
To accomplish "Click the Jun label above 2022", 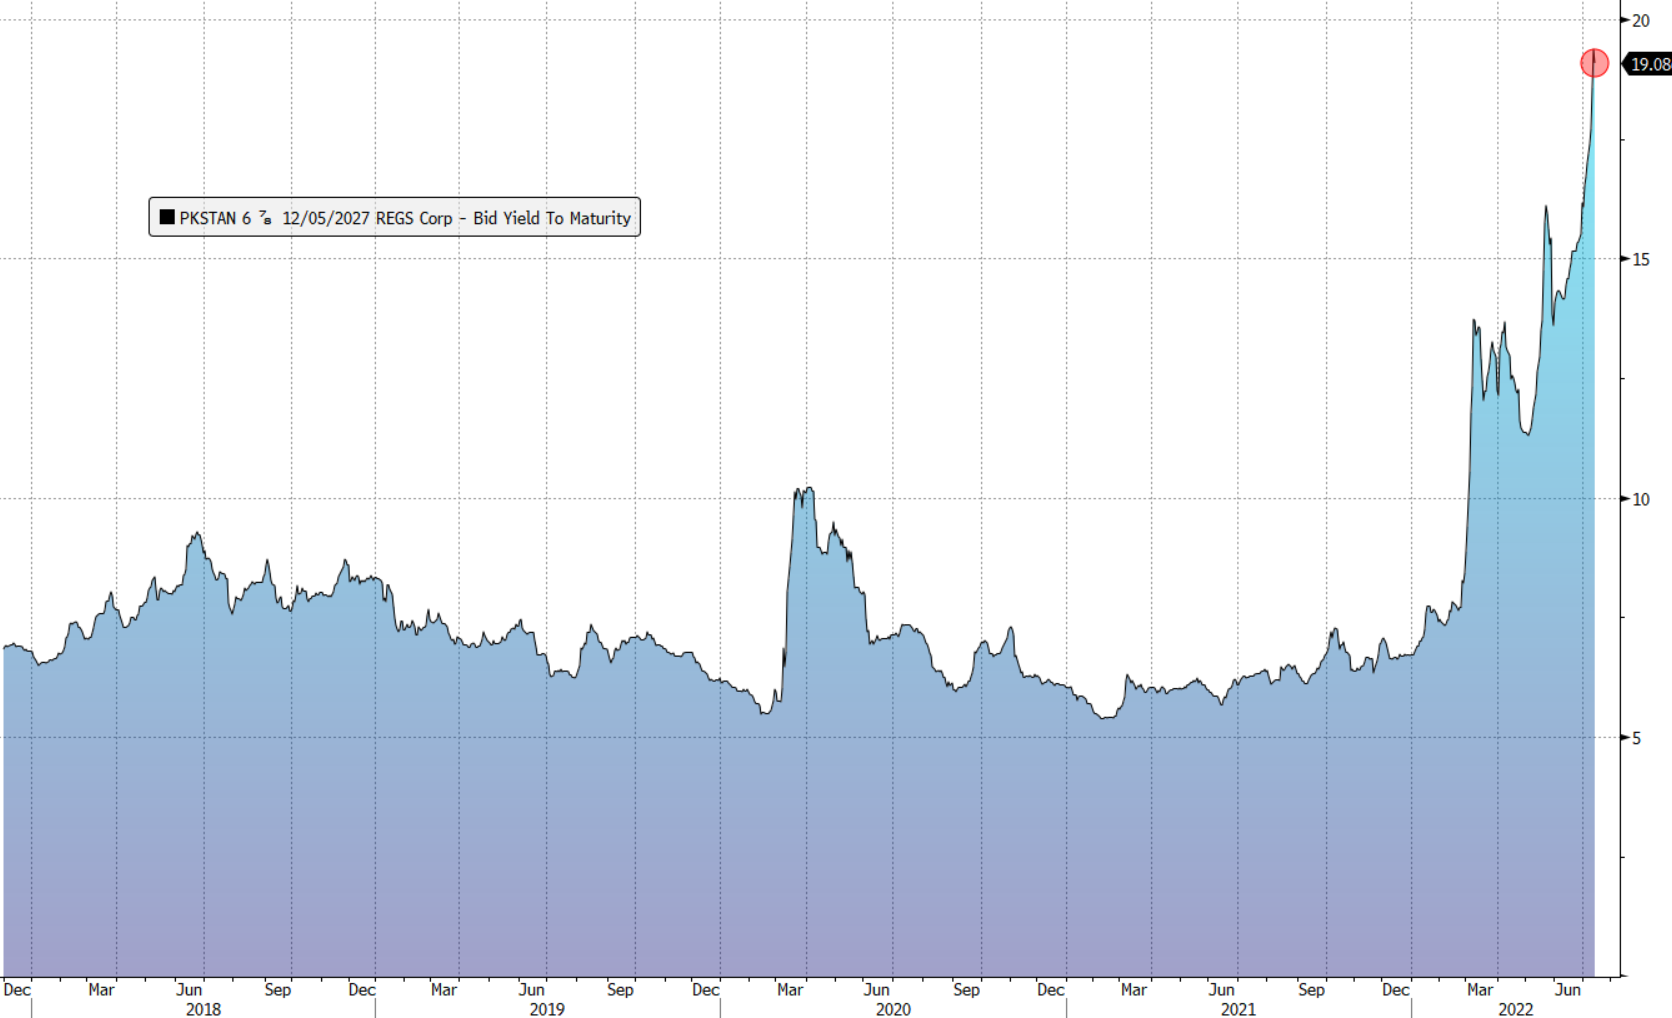I will pos(1568,989).
